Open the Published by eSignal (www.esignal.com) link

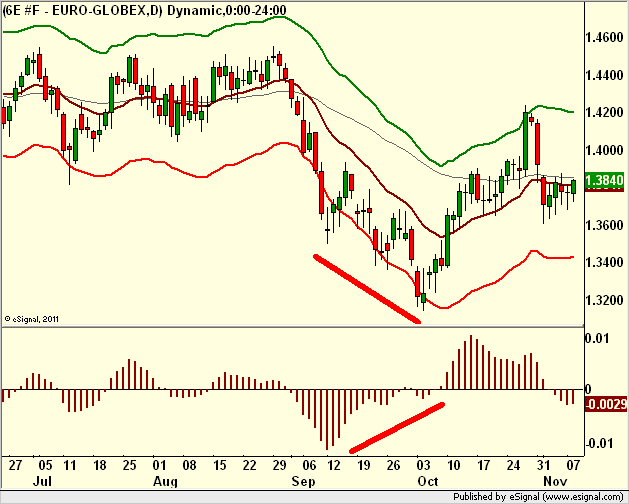(x=538, y=497)
